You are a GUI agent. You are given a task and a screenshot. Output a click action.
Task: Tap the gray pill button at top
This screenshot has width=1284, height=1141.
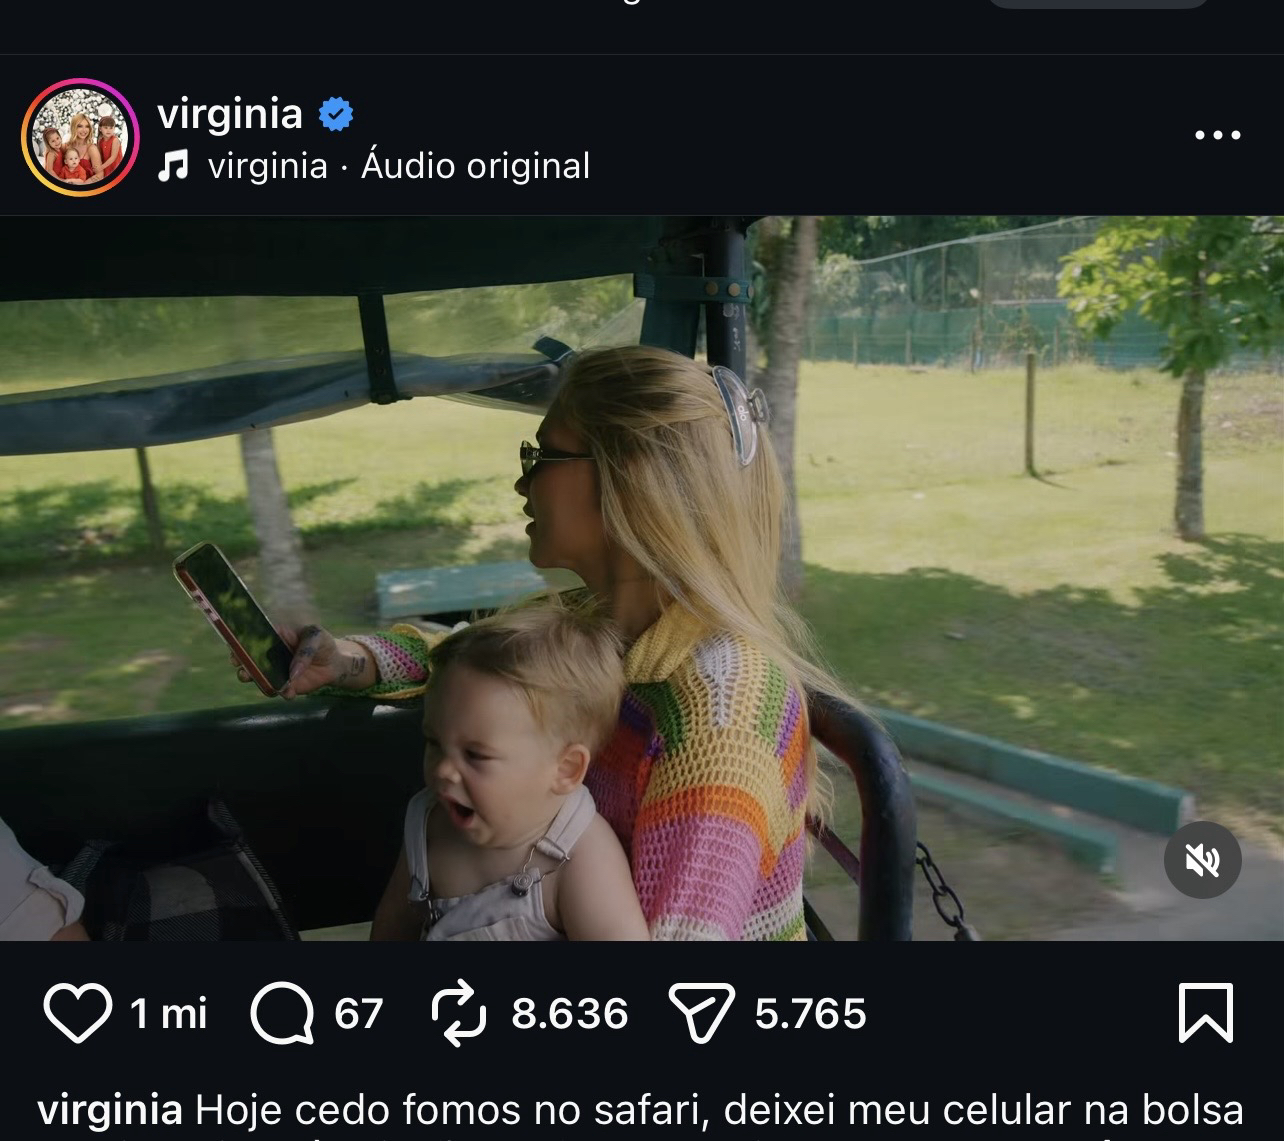click(x=1098, y=3)
